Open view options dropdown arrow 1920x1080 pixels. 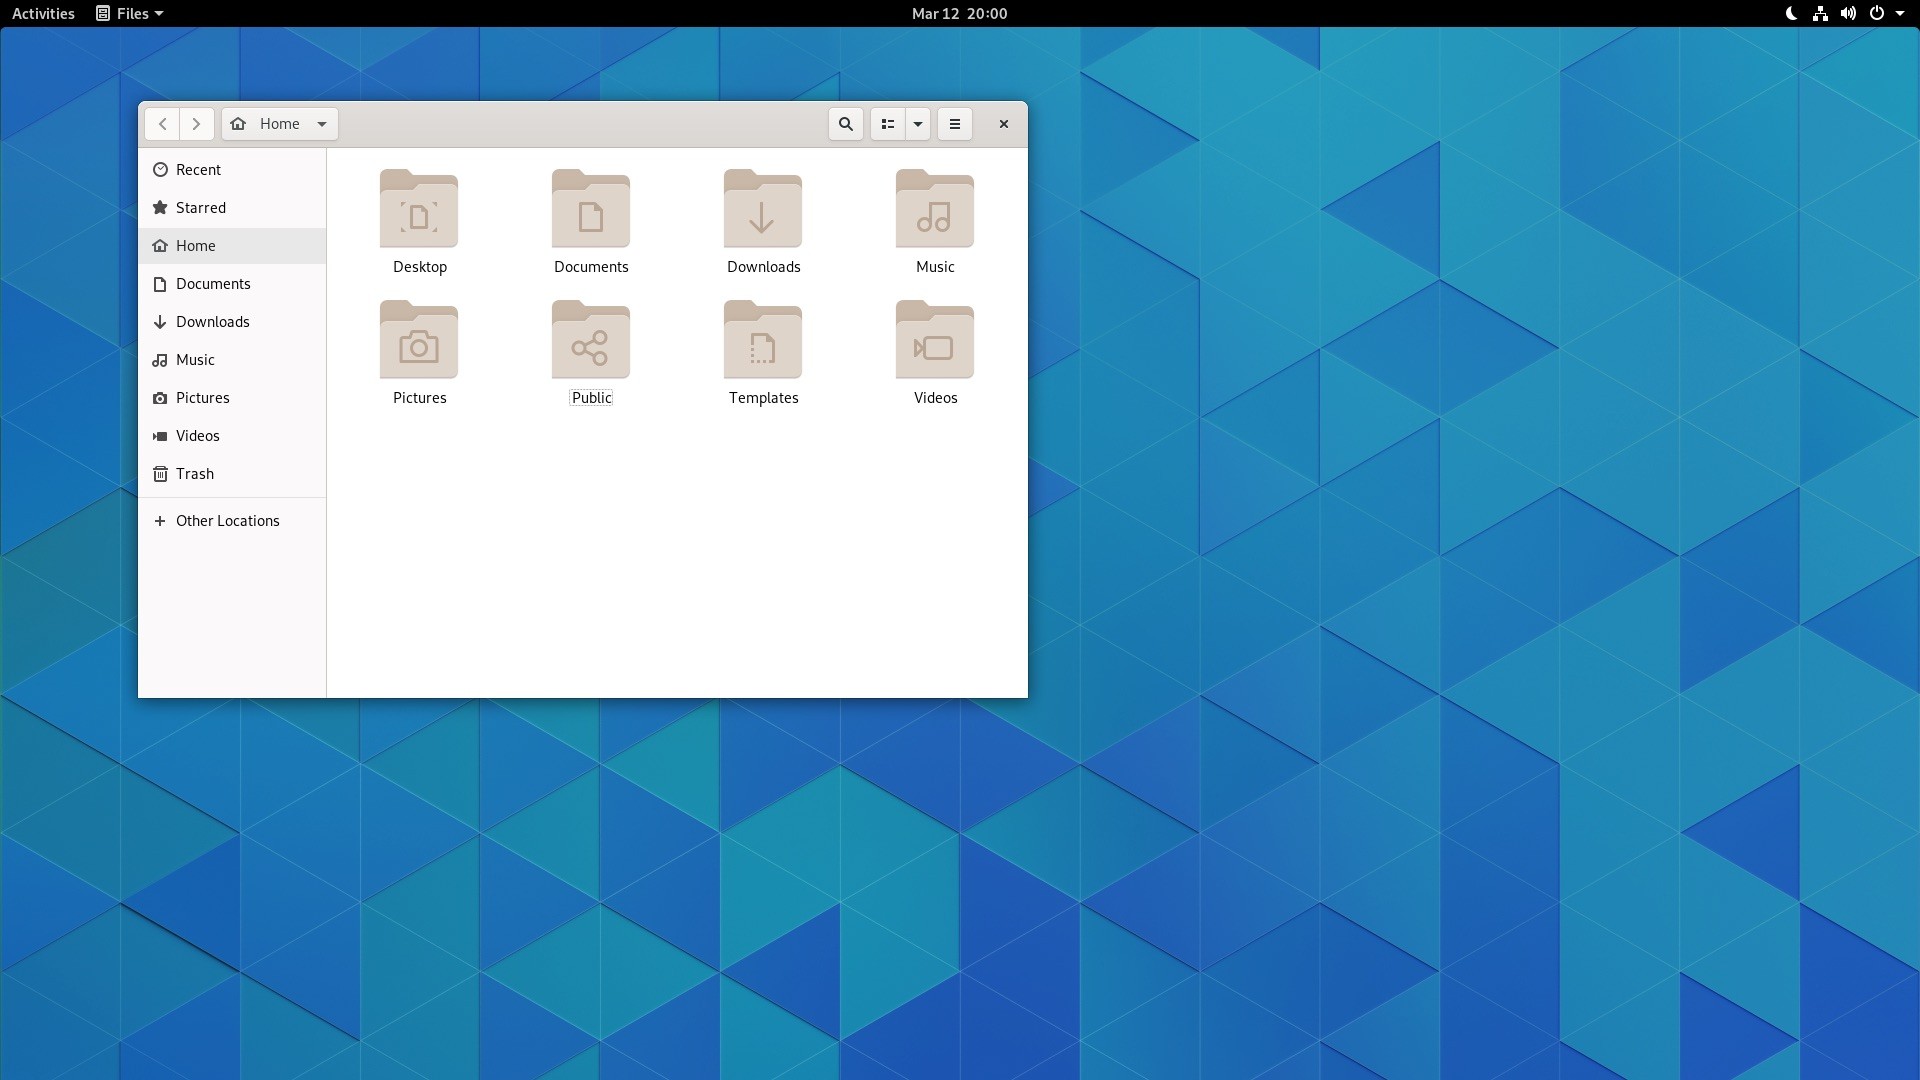[x=917, y=124]
